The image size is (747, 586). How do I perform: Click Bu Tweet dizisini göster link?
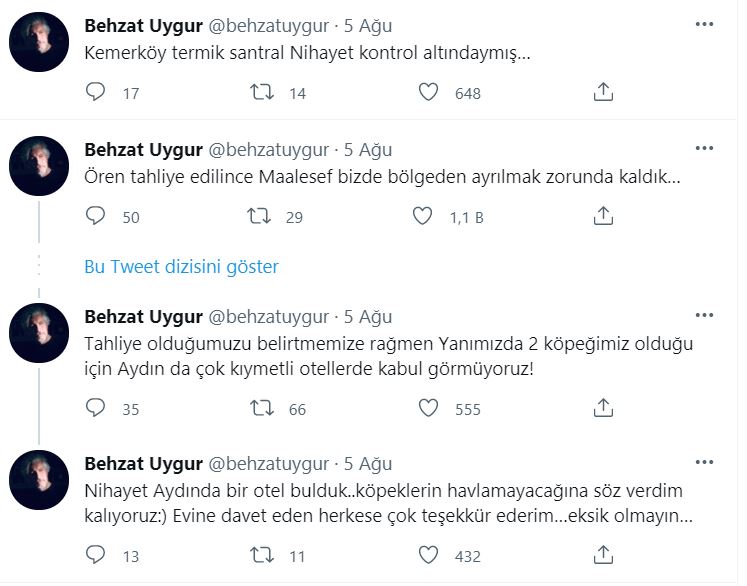point(181,266)
